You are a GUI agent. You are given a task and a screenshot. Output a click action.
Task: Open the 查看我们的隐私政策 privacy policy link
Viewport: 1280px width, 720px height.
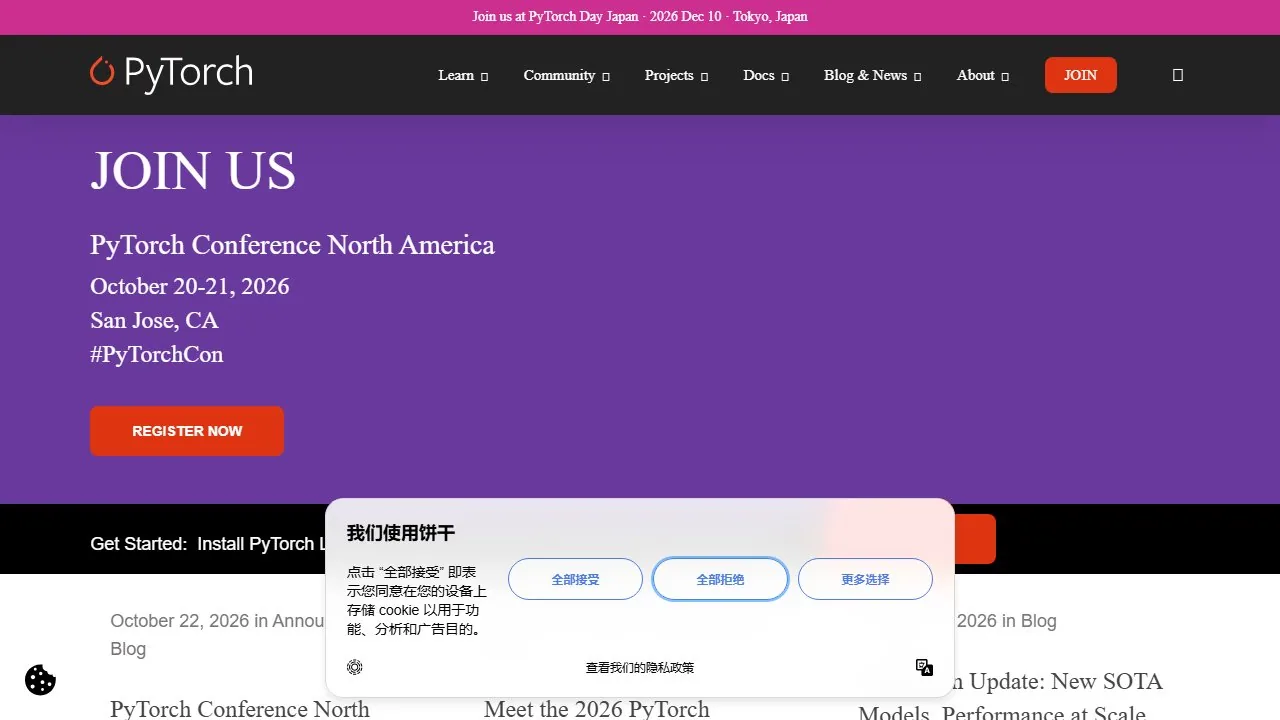(640, 667)
